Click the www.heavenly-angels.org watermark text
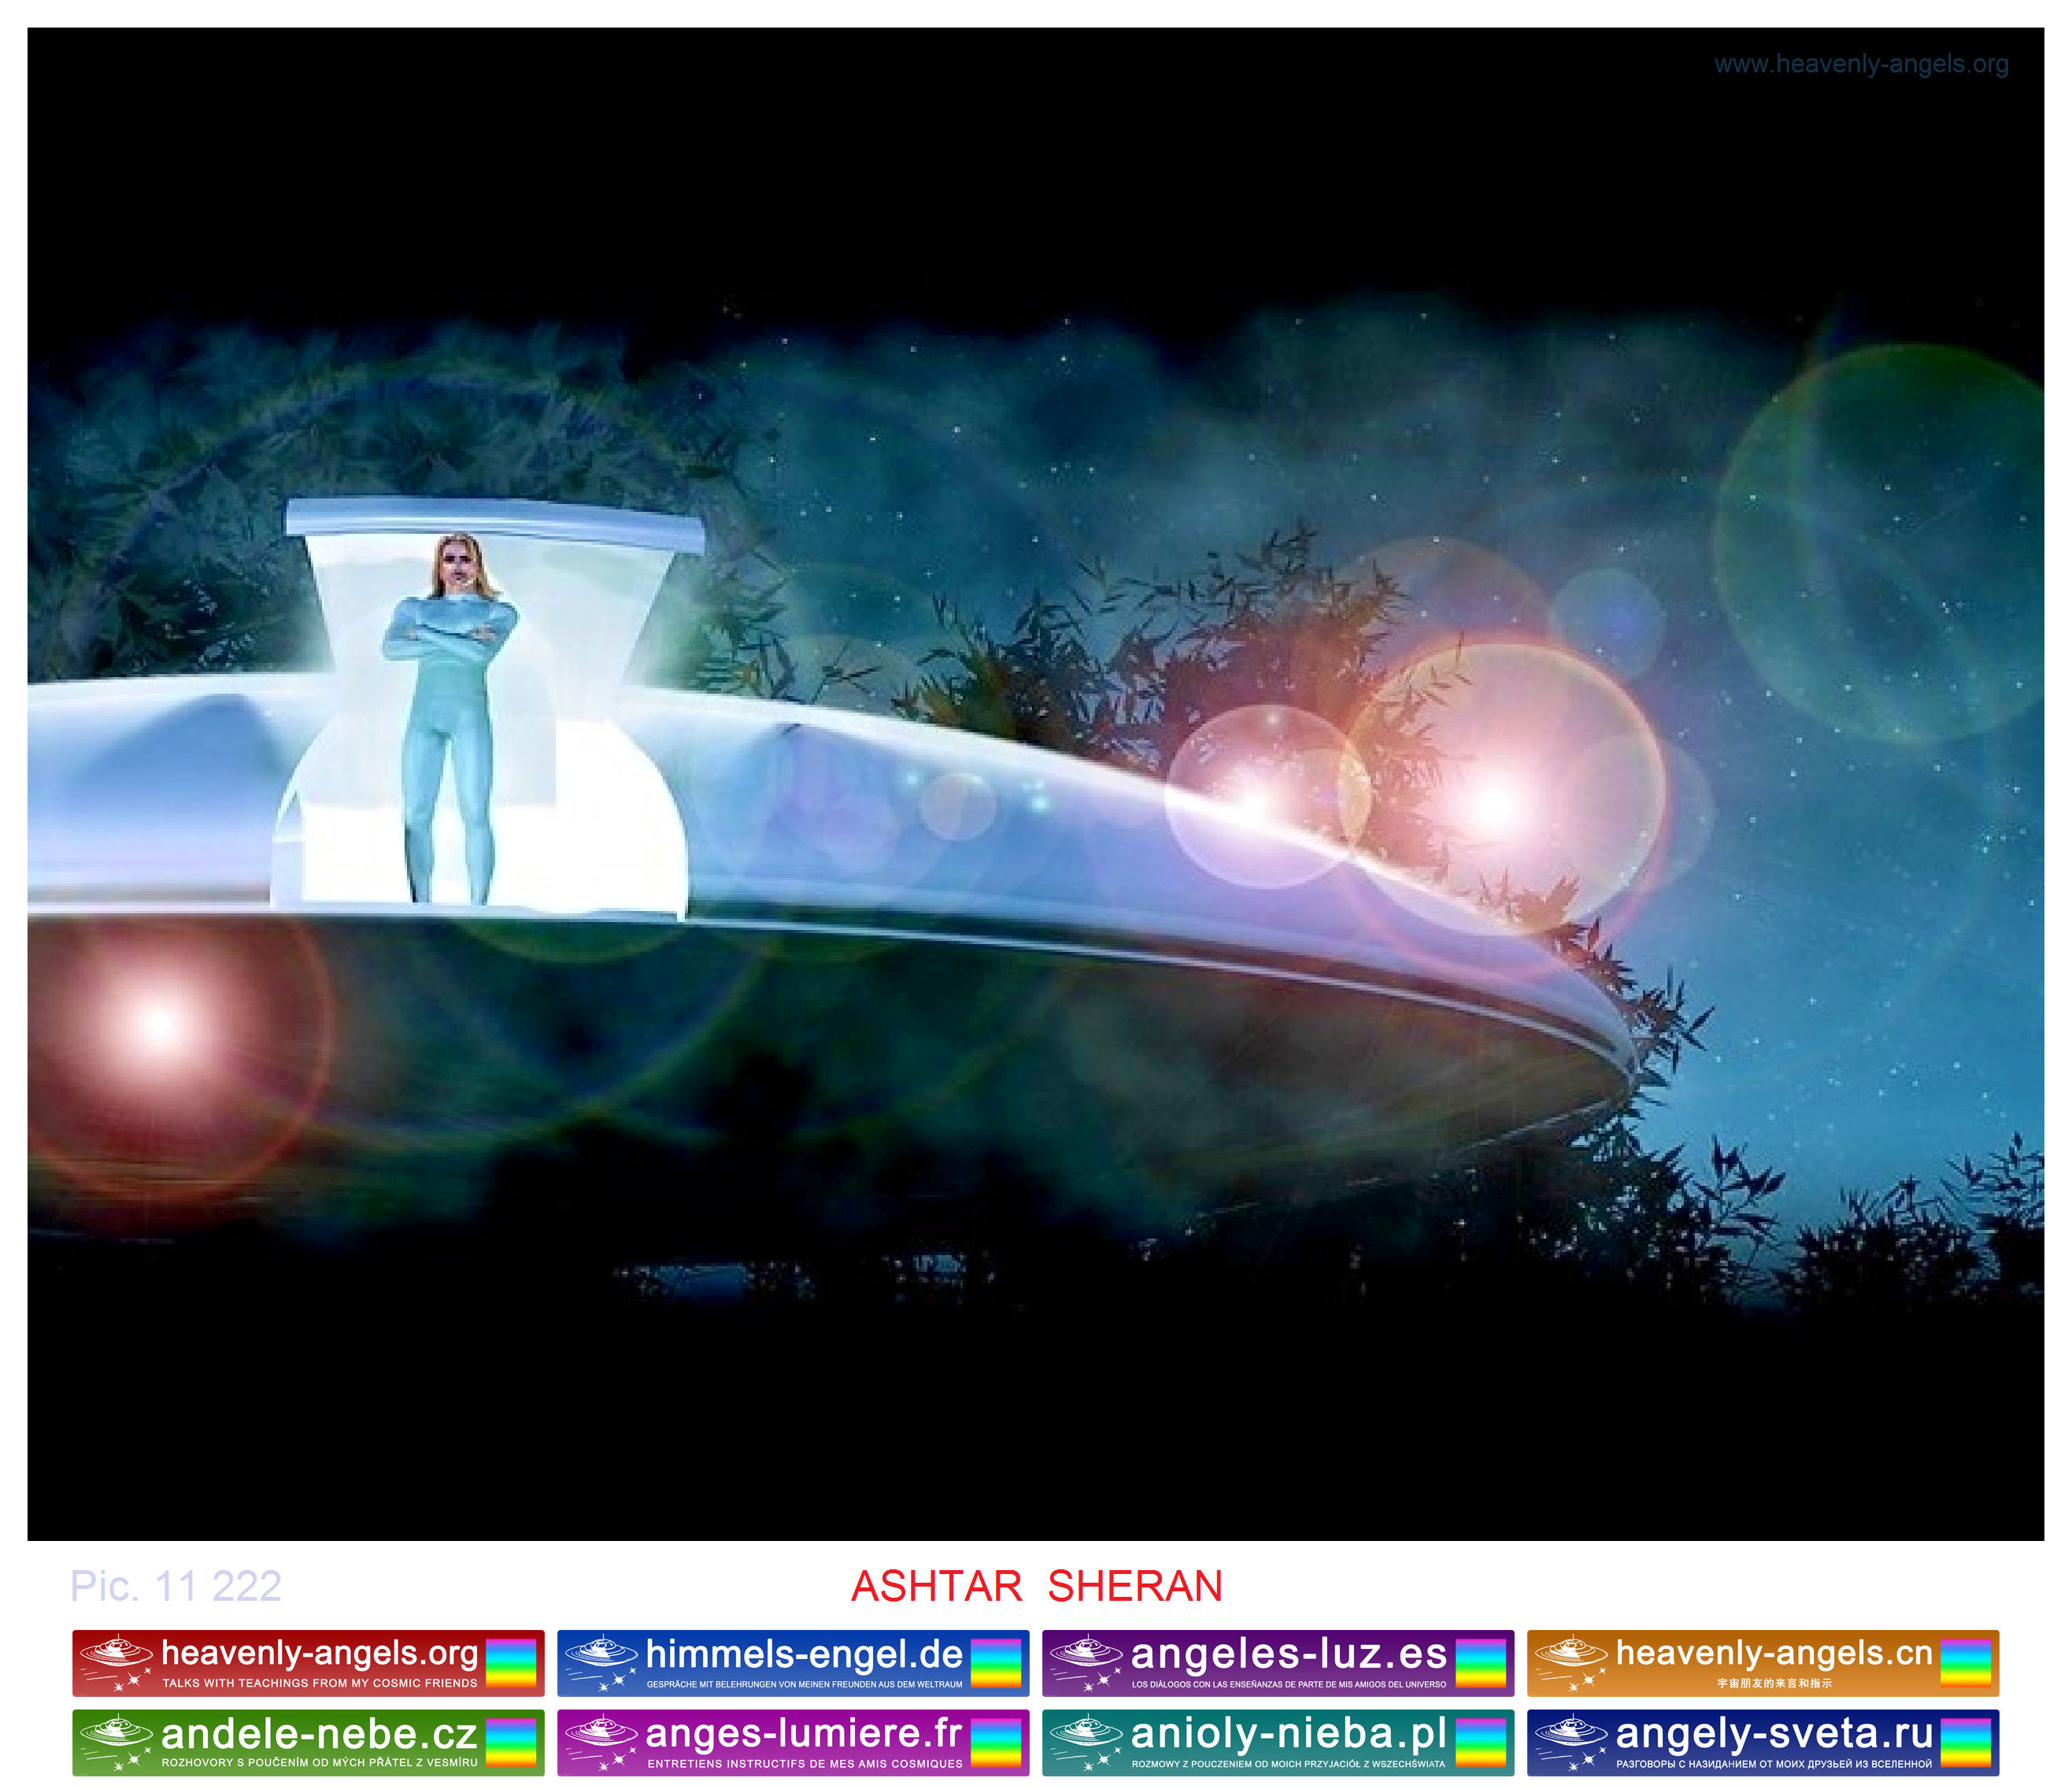2072x1789 pixels. [x=1860, y=64]
